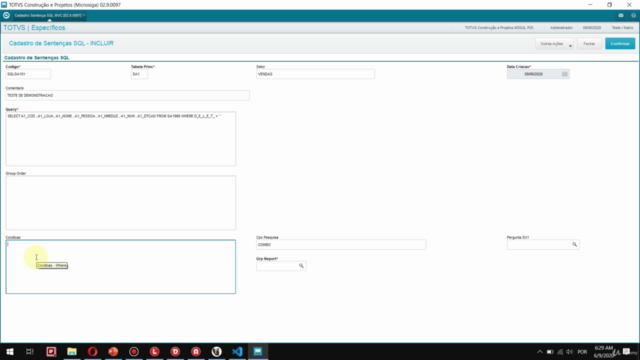Click the Comentario text field
This screenshot has height=360, width=640.
click(x=127, y=96)
